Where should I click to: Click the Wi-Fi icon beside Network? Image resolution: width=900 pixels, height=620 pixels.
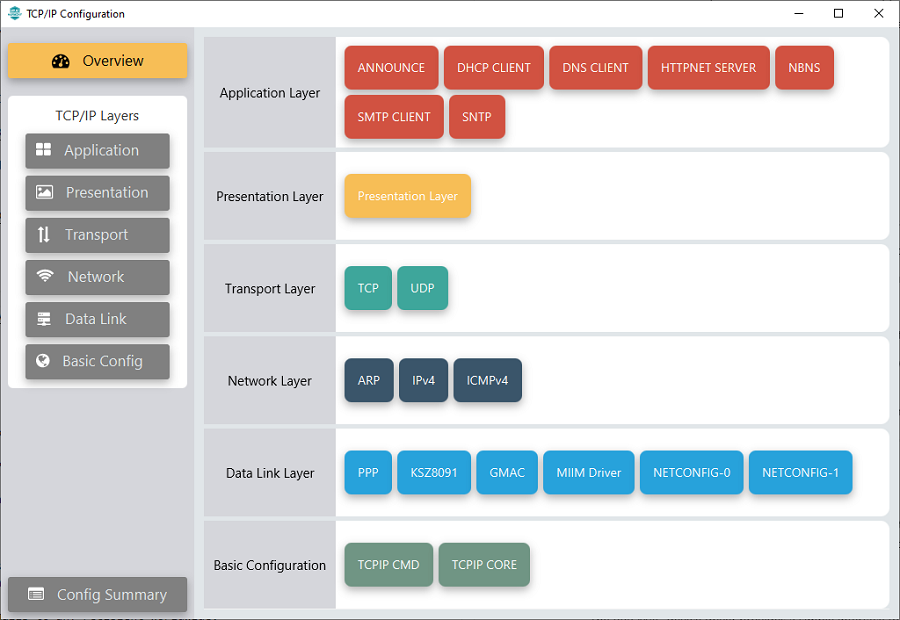click(45, 277)
